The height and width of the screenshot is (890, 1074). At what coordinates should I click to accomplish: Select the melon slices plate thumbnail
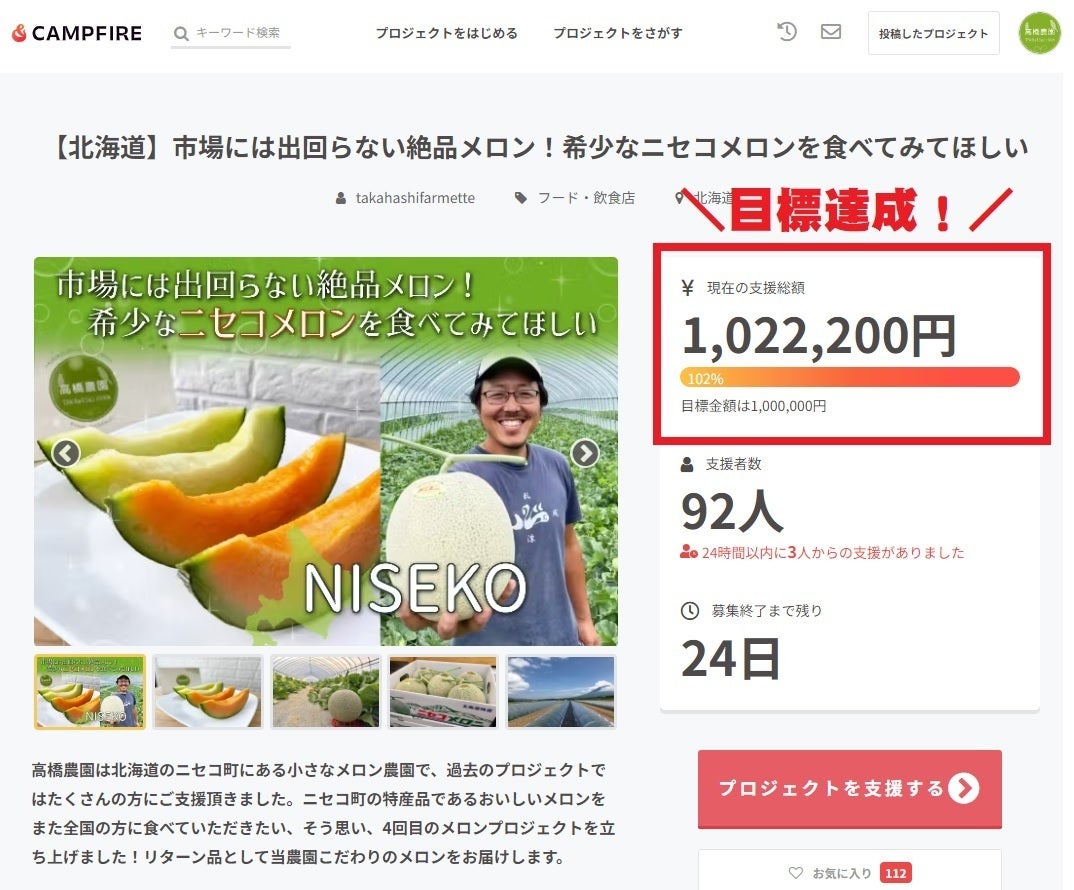click(x=208, y=691)
